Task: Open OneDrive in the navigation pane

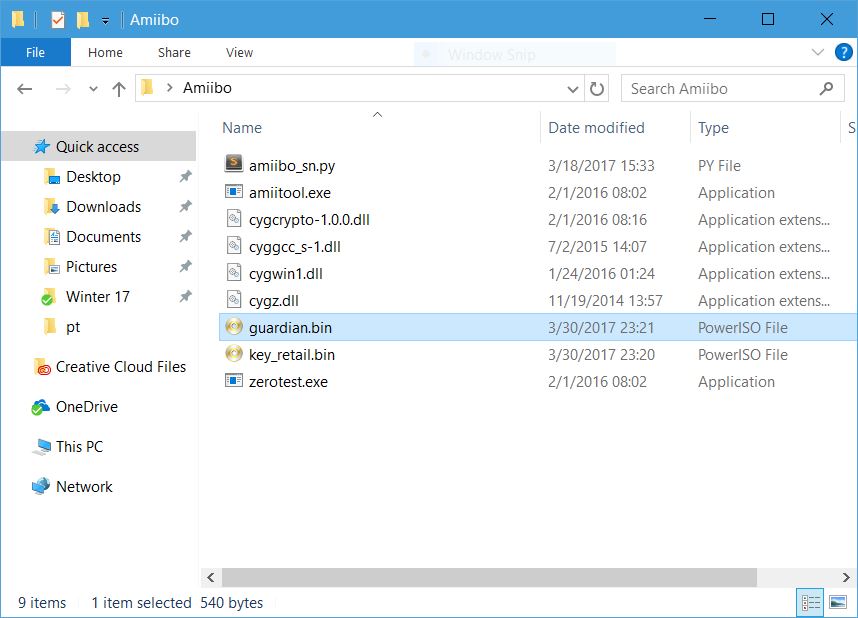Action: 86,407
